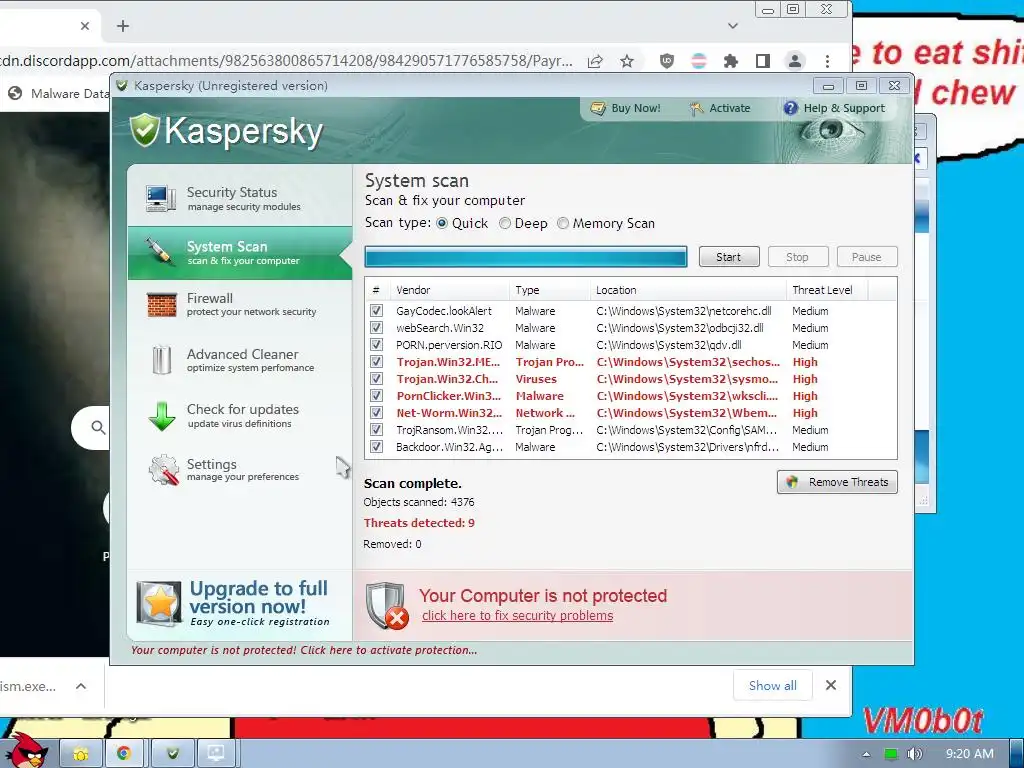Uncheck GayCodec.lookAlert threat row

pyautogui.click(x=376, y=311)
